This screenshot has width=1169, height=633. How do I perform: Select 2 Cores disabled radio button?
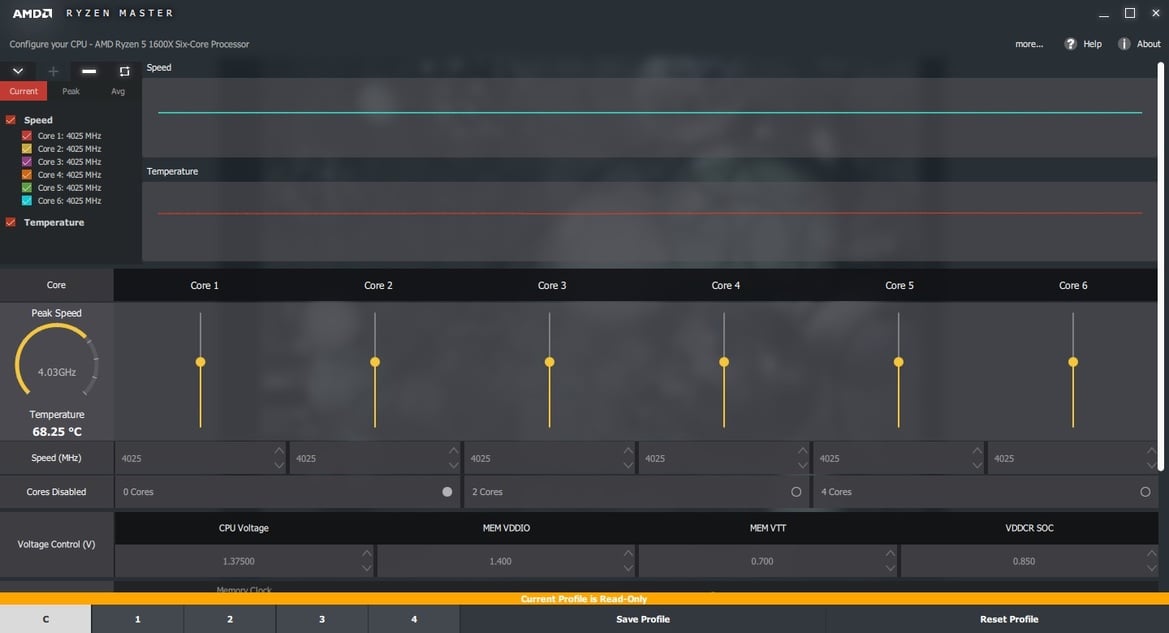[x=796, y=491]
